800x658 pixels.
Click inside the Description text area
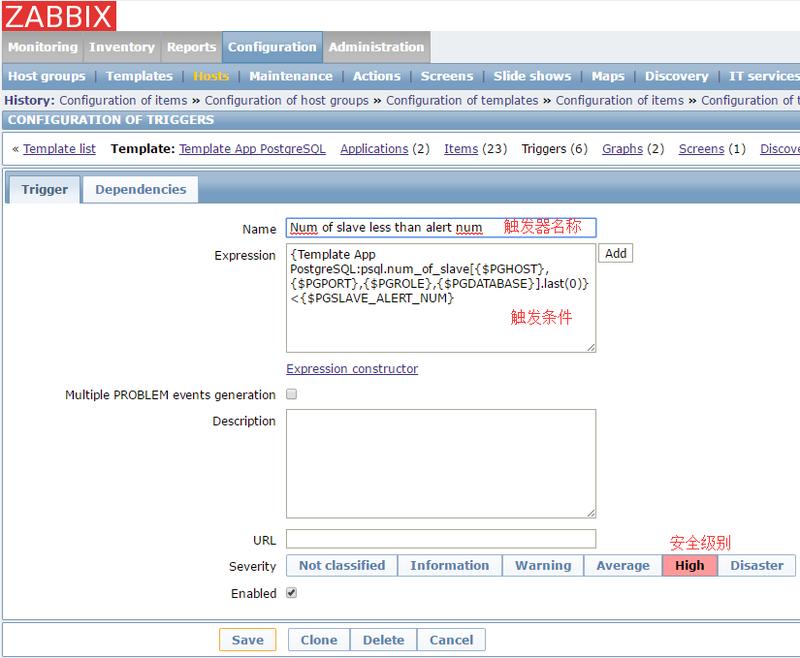point(440,461)
